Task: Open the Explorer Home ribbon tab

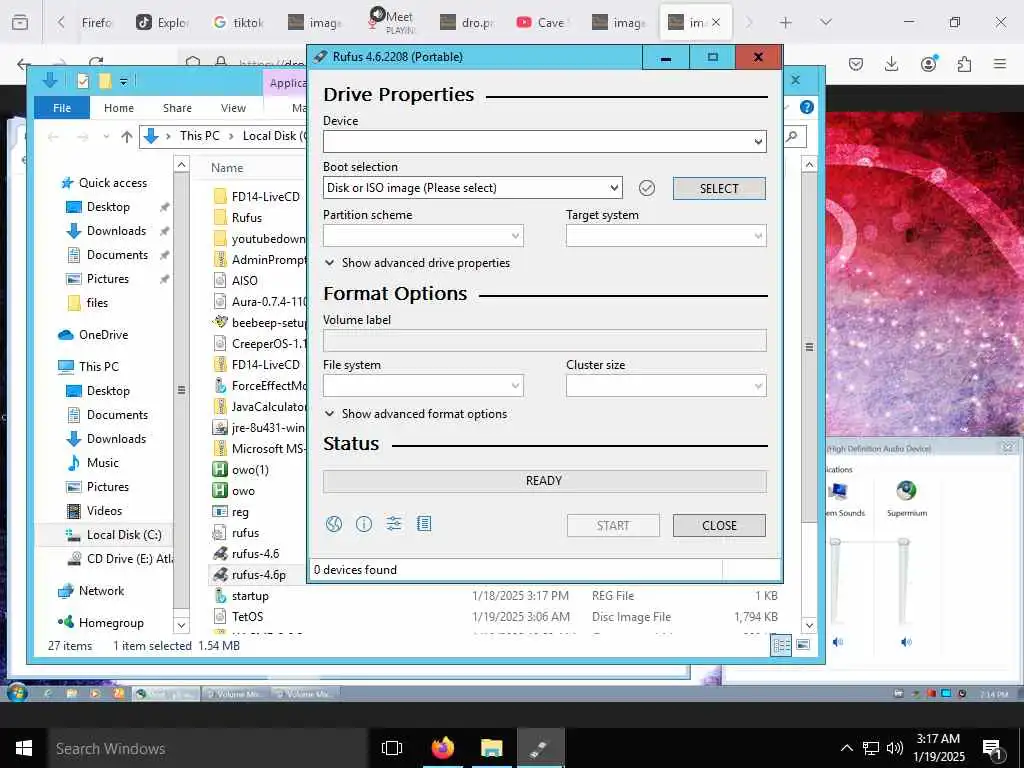Action: click(119, 108)
